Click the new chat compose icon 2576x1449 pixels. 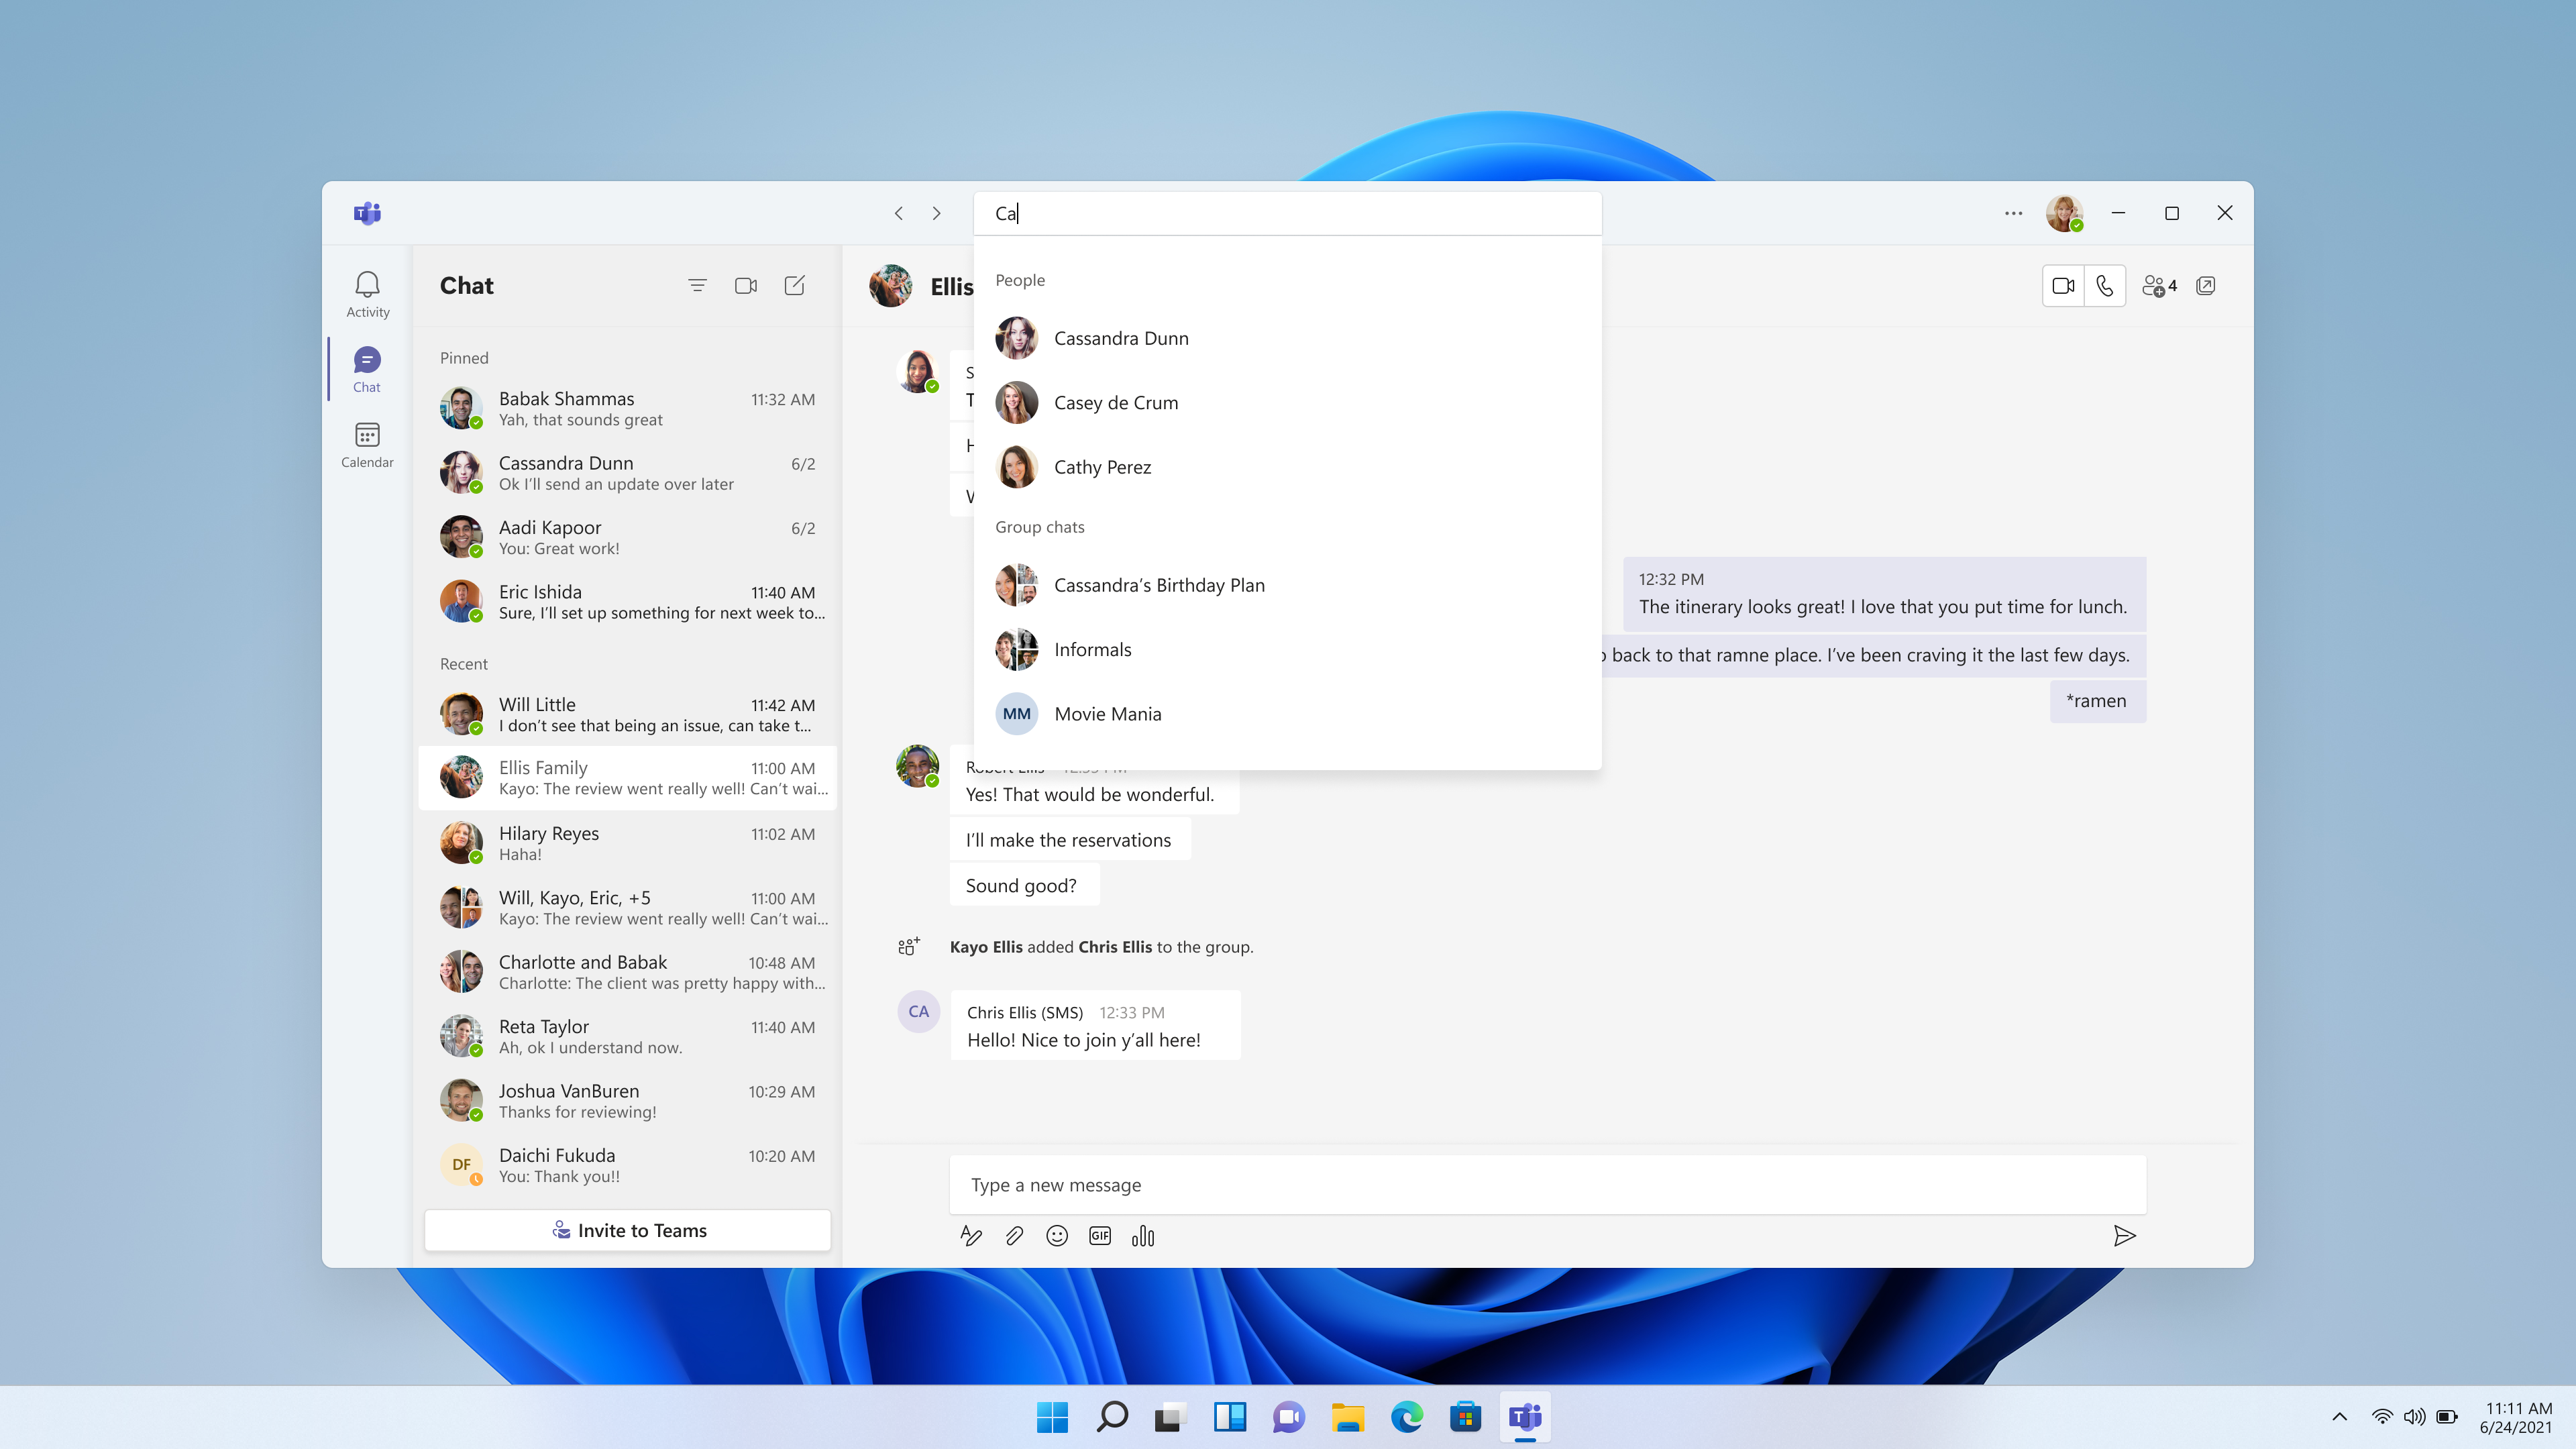click(794, 285)
